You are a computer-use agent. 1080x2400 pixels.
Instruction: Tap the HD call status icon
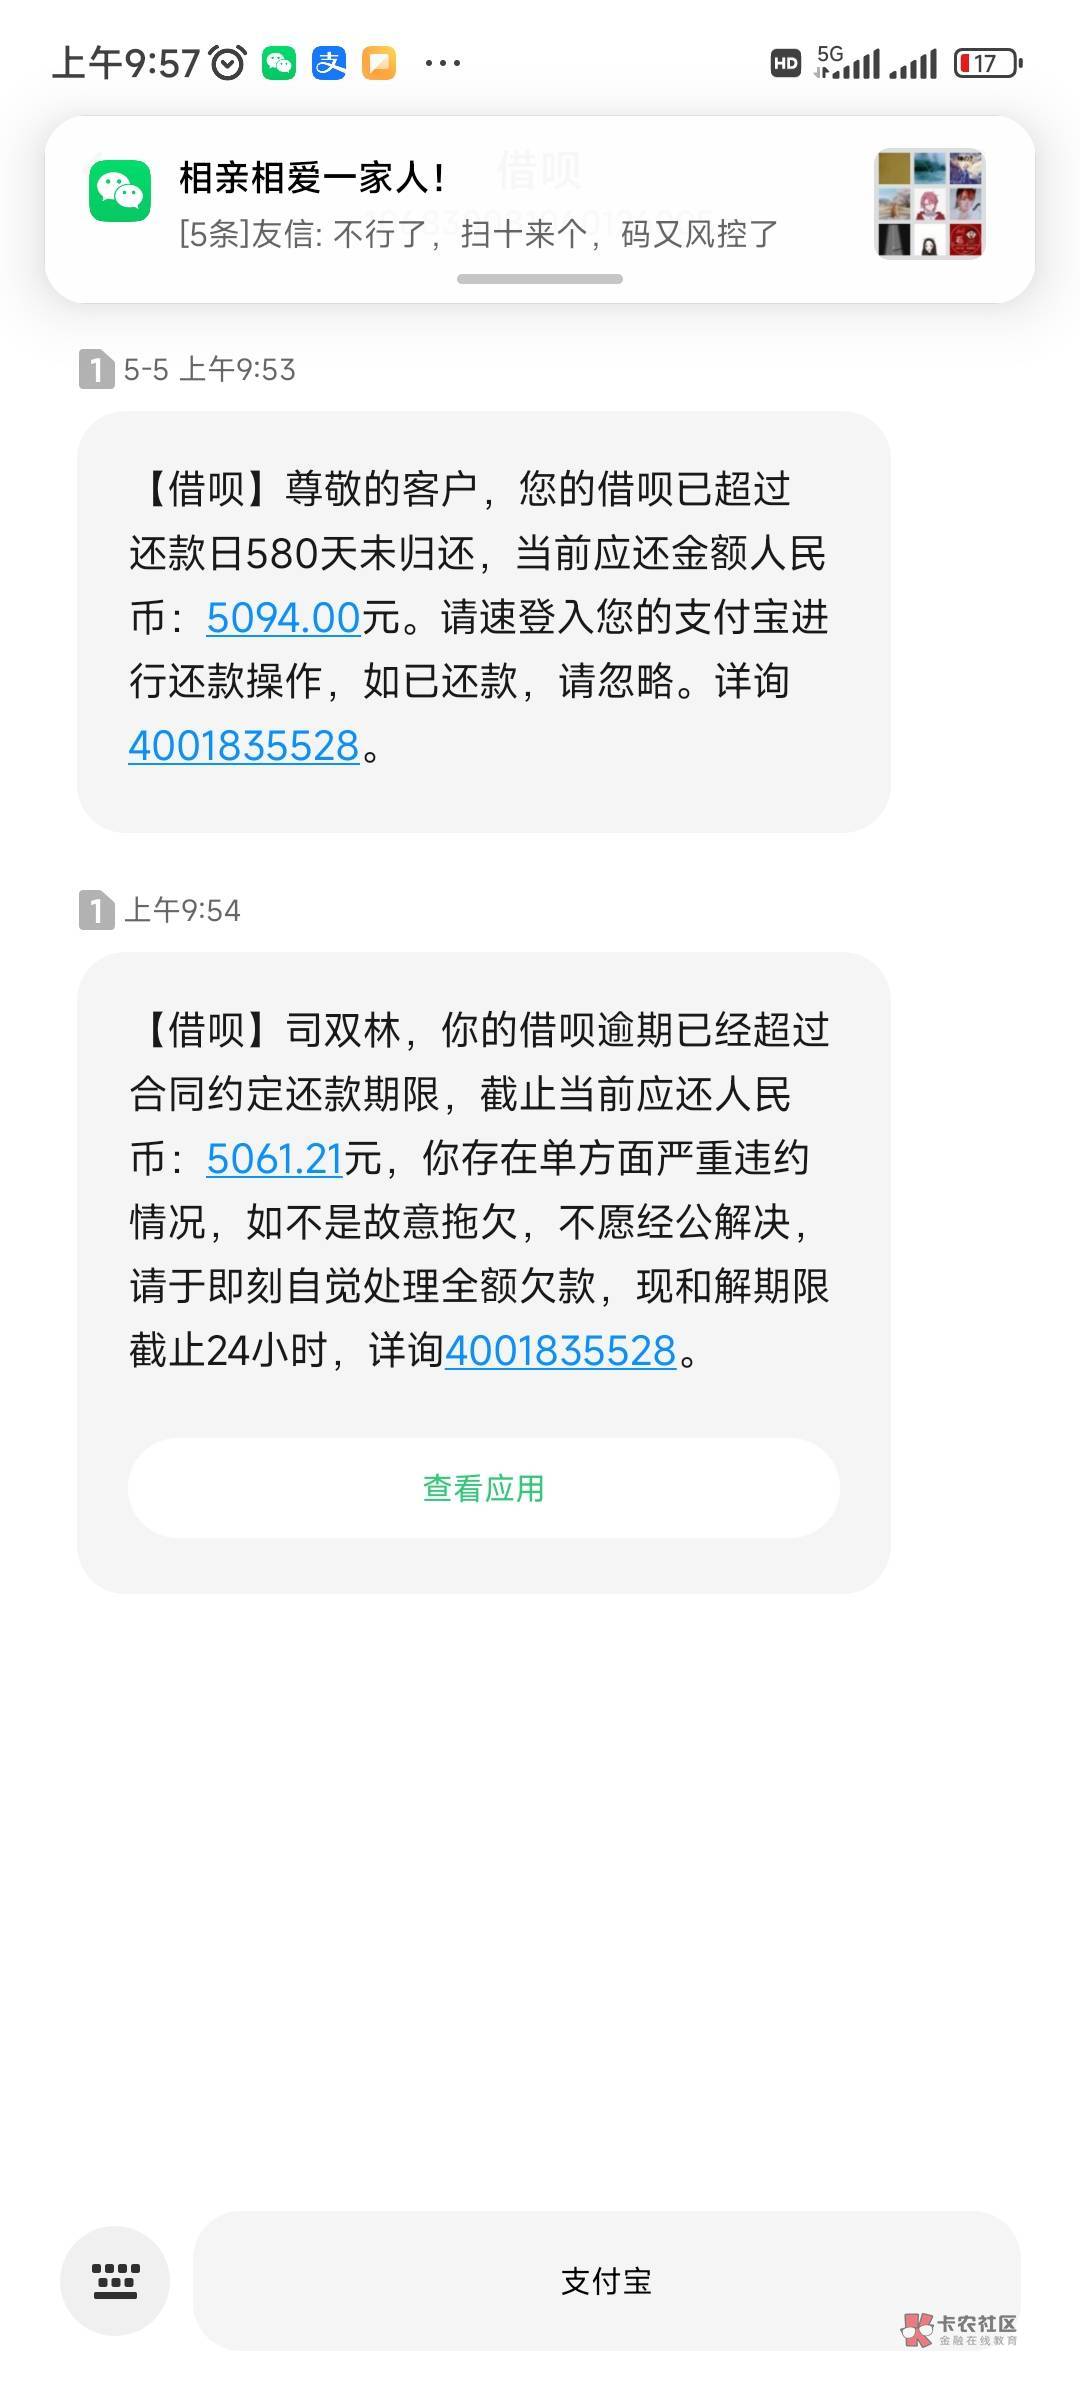tap(785, 64)
